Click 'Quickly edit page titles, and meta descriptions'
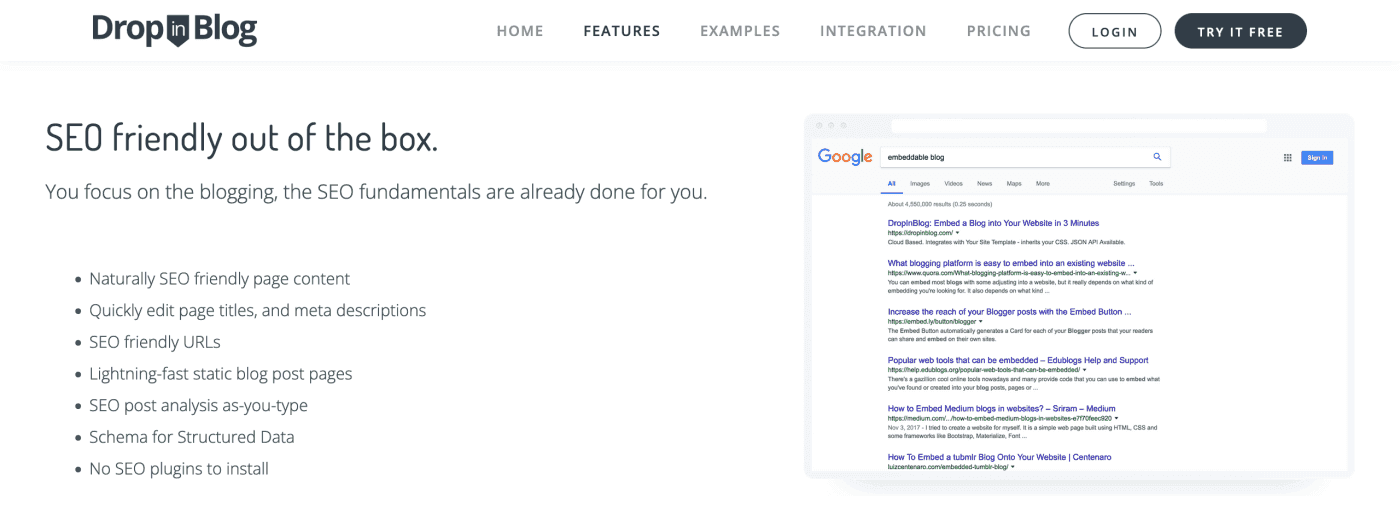The width and height of the screenshot is (1400, 522). (x=258, y=311)
